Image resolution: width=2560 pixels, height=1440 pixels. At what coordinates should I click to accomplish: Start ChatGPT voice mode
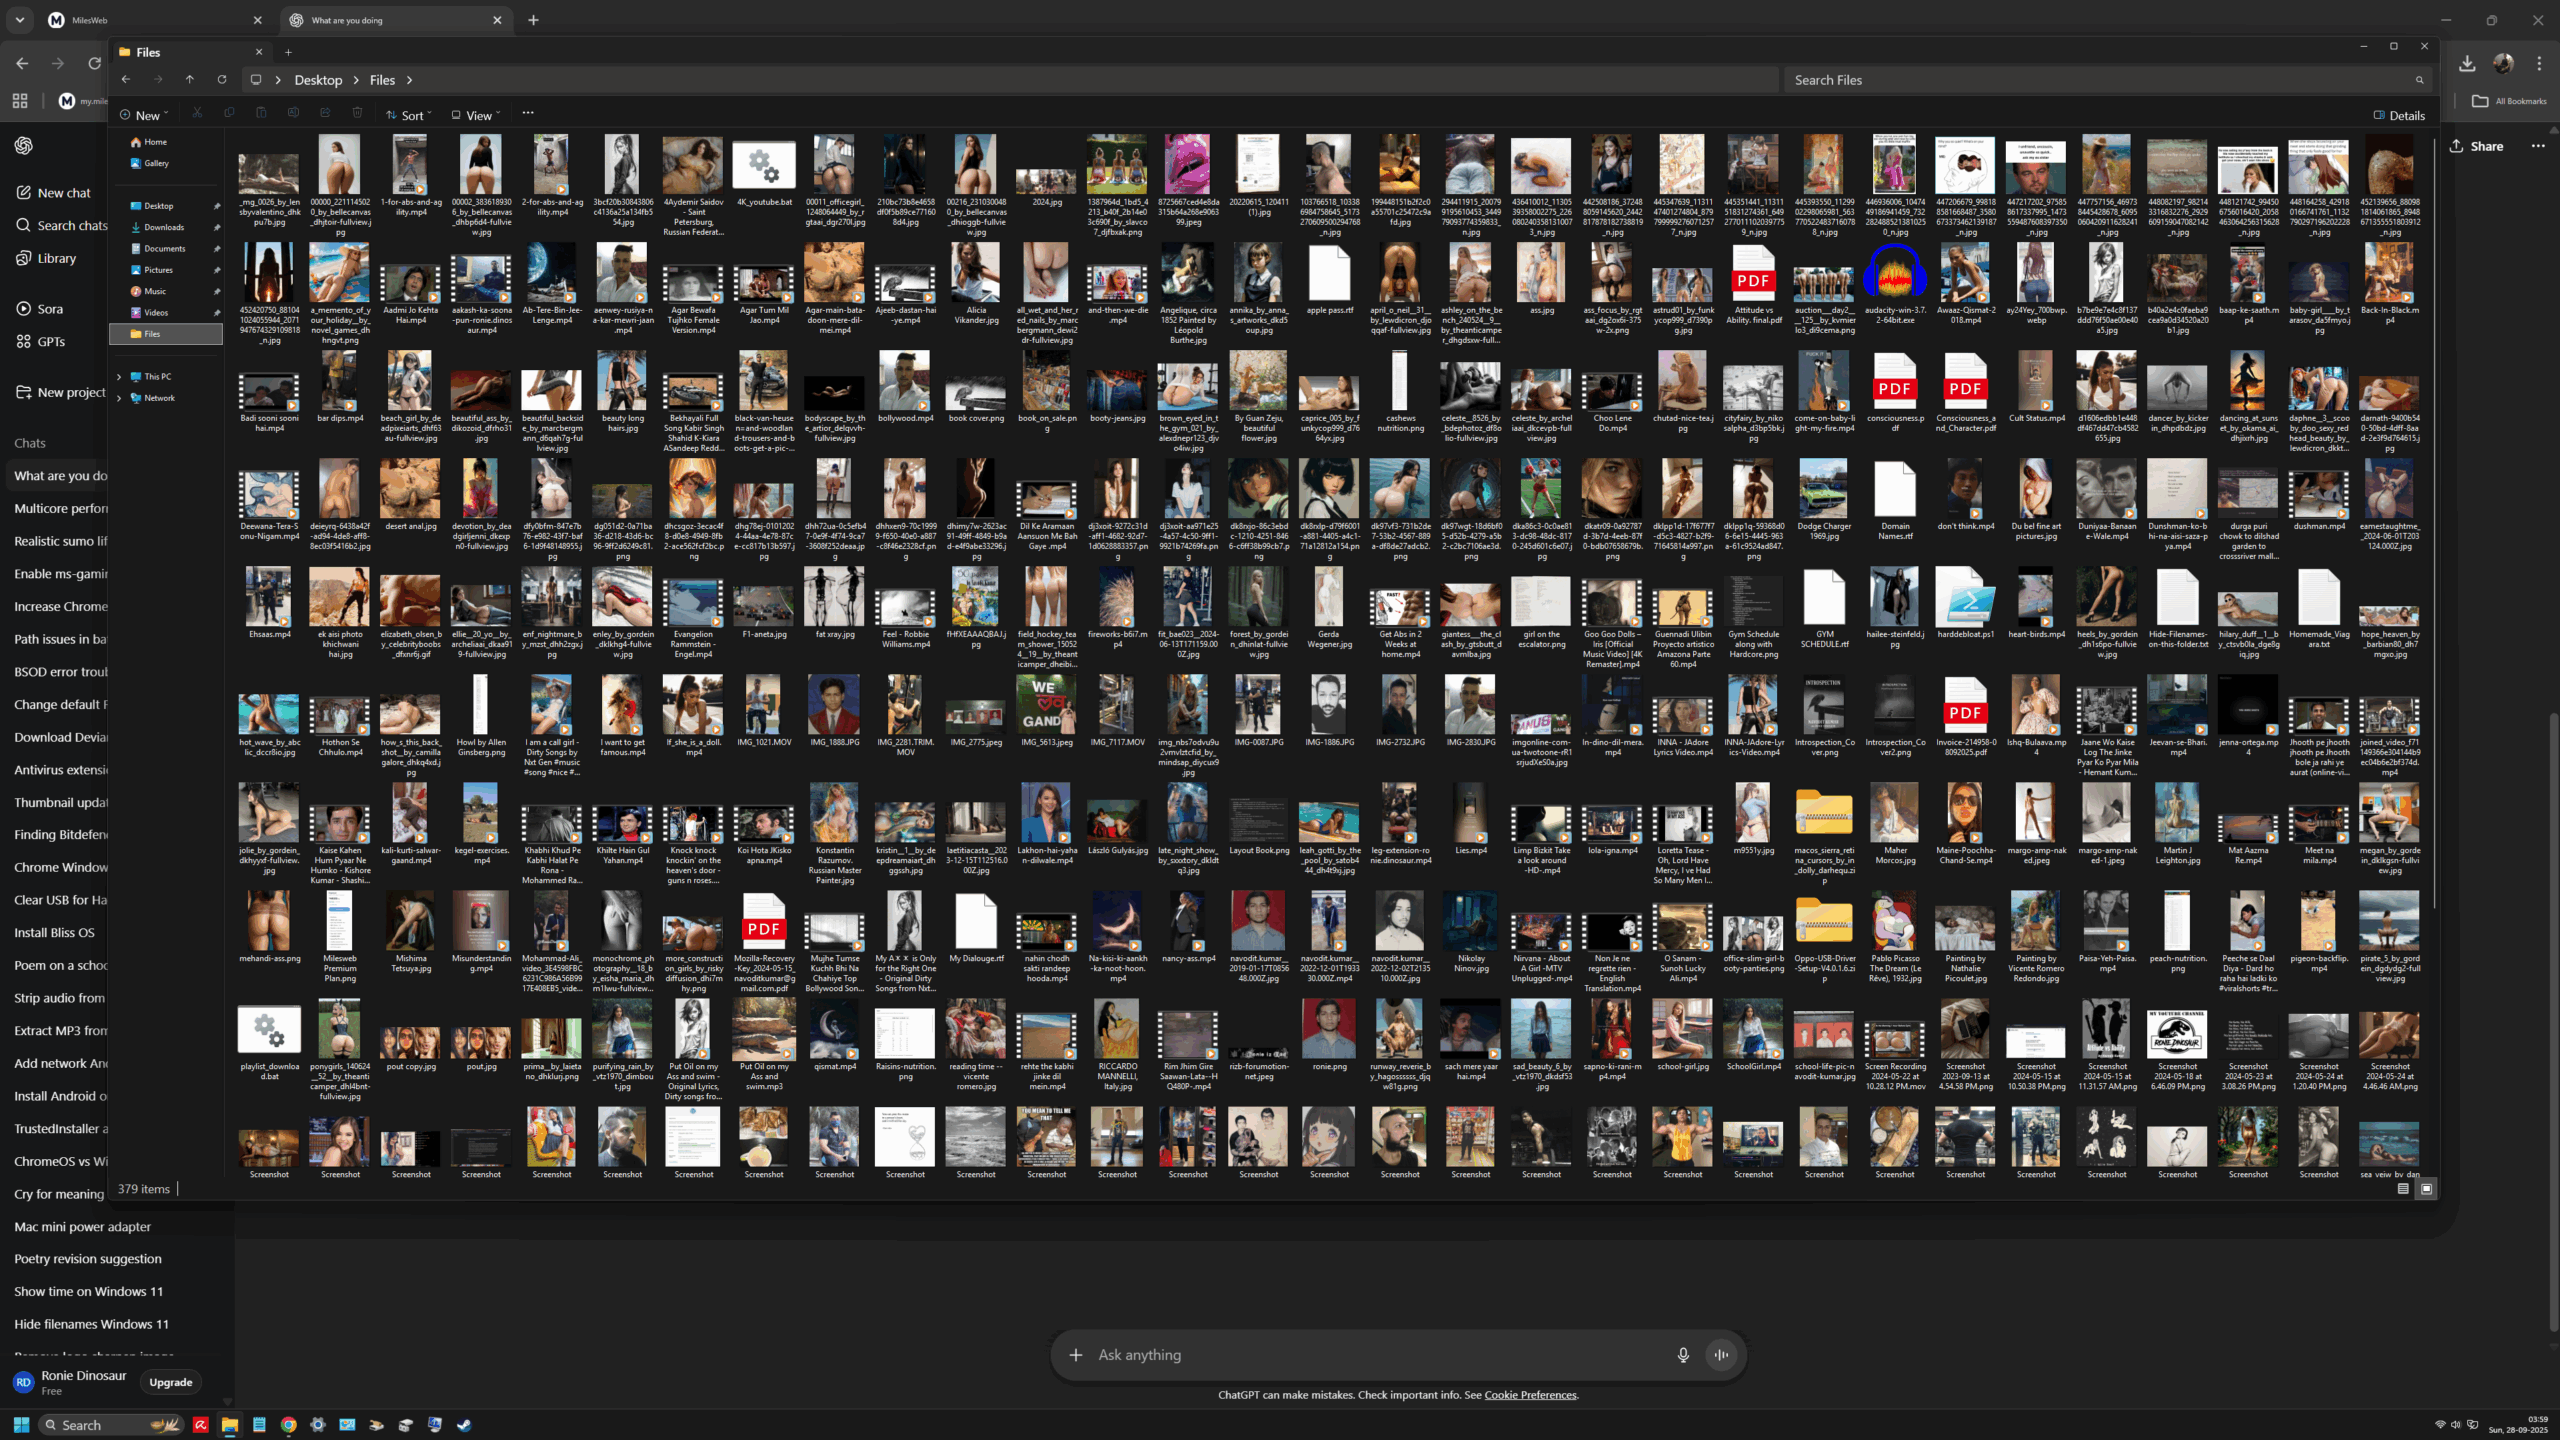click(1722, 1355)
